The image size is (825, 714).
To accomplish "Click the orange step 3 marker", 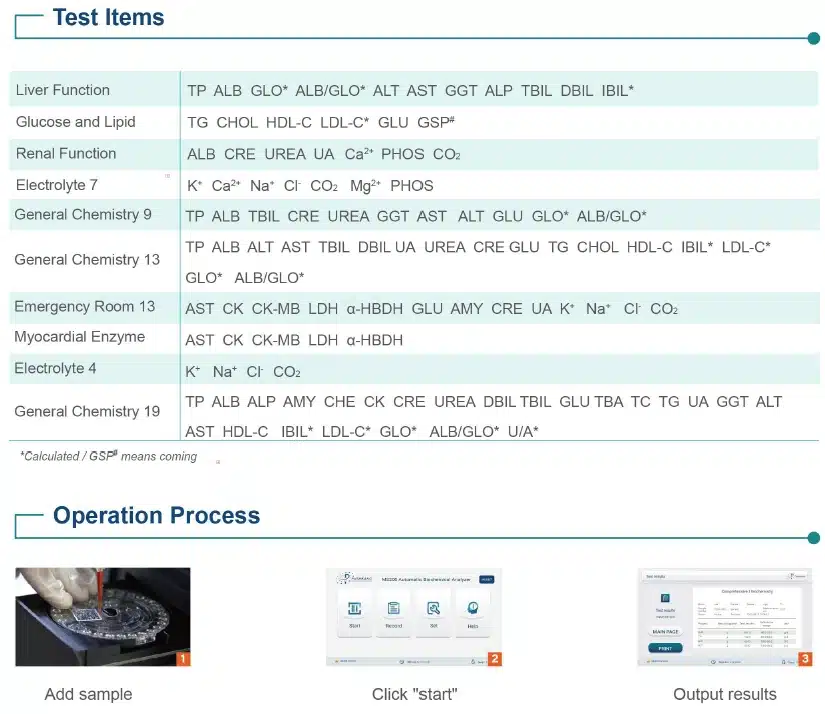I will point(806,659).
